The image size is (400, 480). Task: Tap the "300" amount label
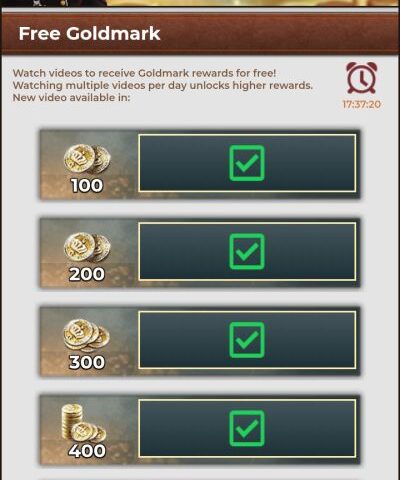click(87, 362)
